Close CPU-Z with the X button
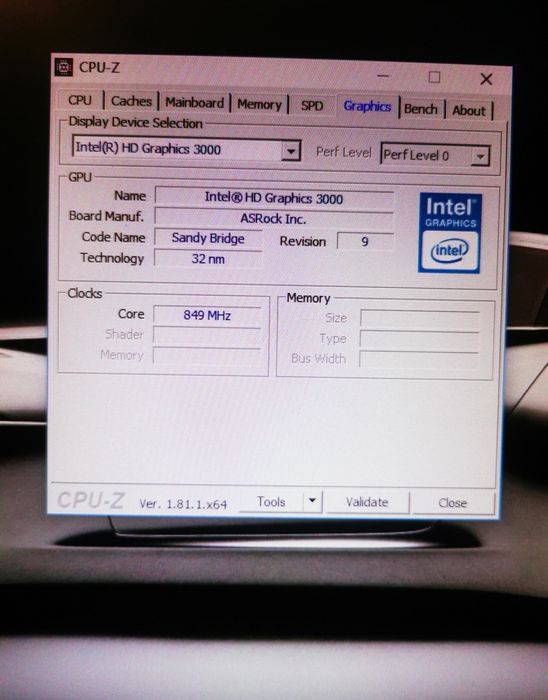This screenshot has width=548, height=700. (486, 79)
